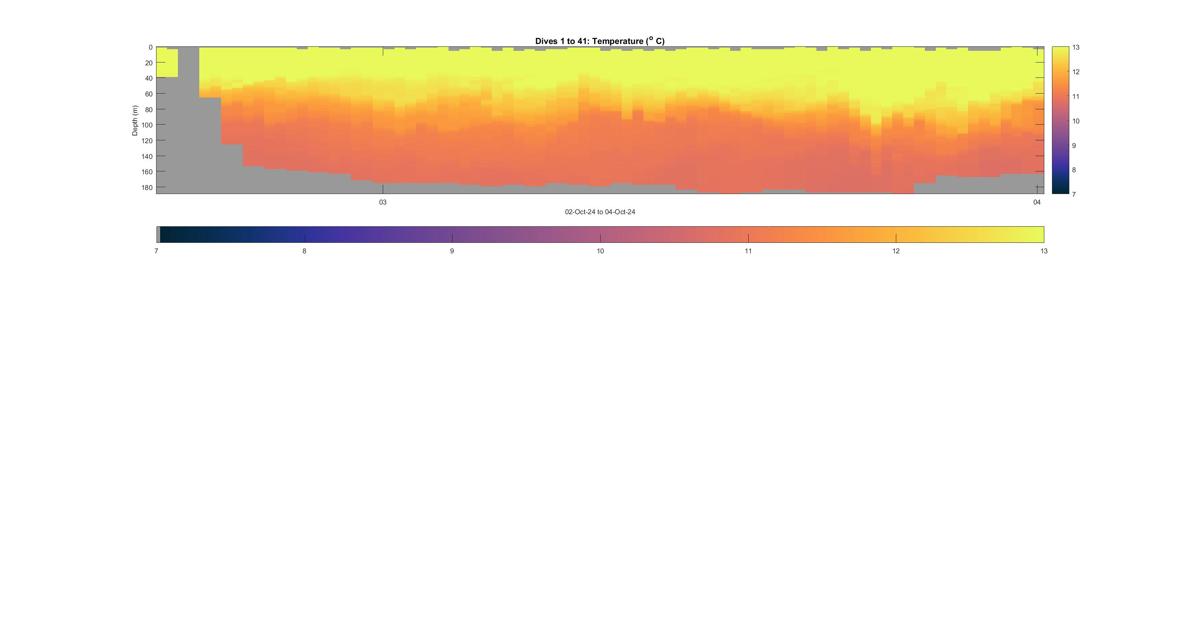1200x622 pixels.
Task: Click the horizontal colorbar tick label '12'
Action: tap(896, 252)
